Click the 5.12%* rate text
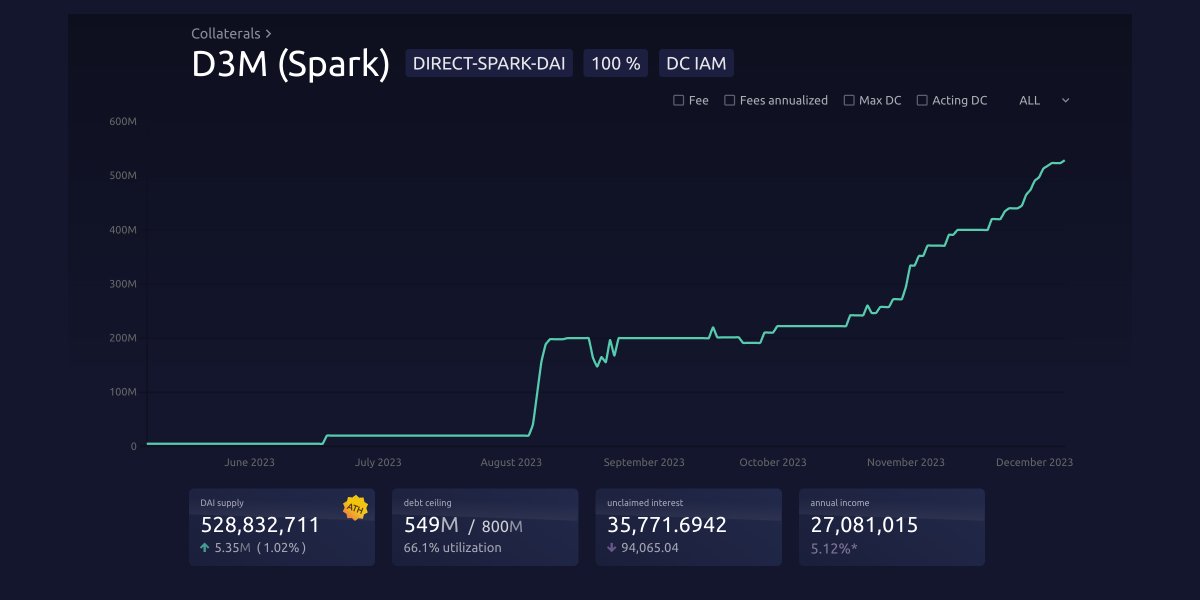Screen dimensions: 1200x600 834,548
